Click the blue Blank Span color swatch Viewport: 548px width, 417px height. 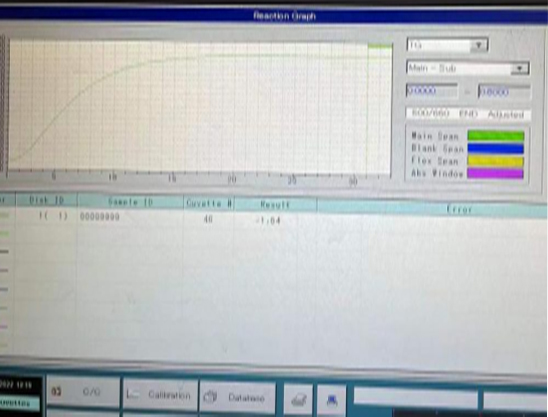tap(496, 149)
